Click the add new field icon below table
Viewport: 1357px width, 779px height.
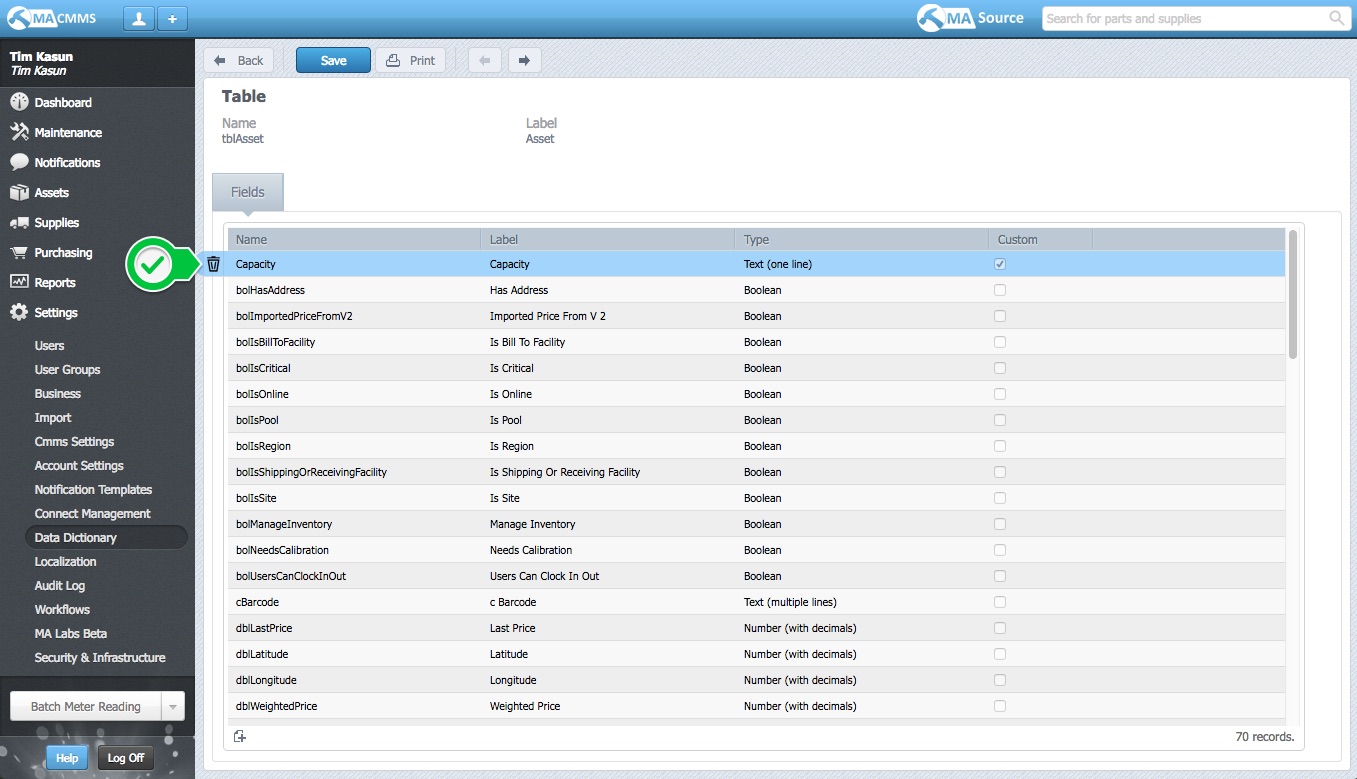tap(239, 736)
